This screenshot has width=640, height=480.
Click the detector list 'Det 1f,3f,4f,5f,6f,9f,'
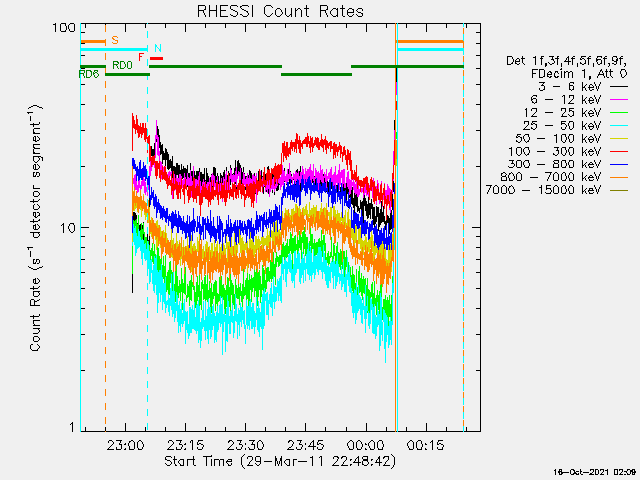pos(567,61)
